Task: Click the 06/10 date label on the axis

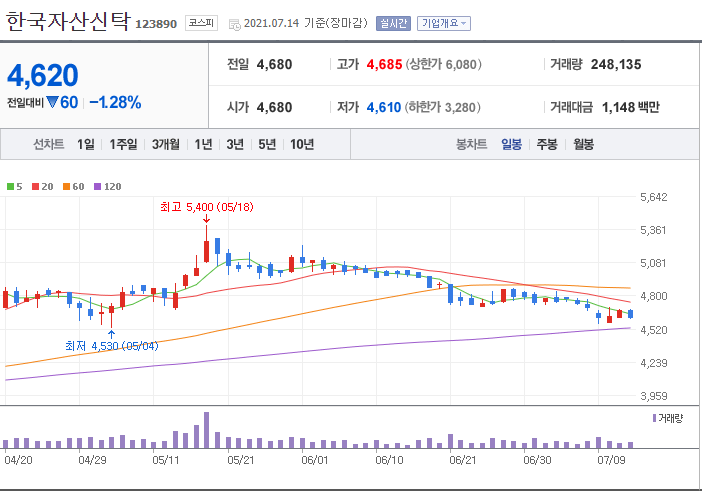Action: pyautogui.click(x=389, y=460)
